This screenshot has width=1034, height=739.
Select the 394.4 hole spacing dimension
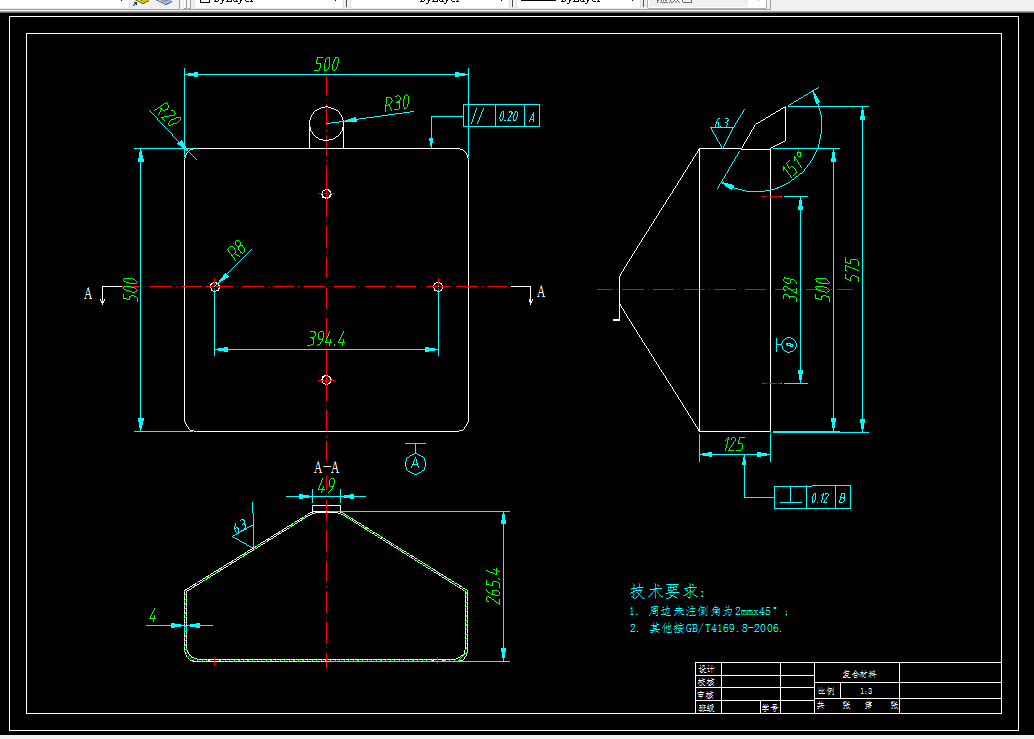326,339
